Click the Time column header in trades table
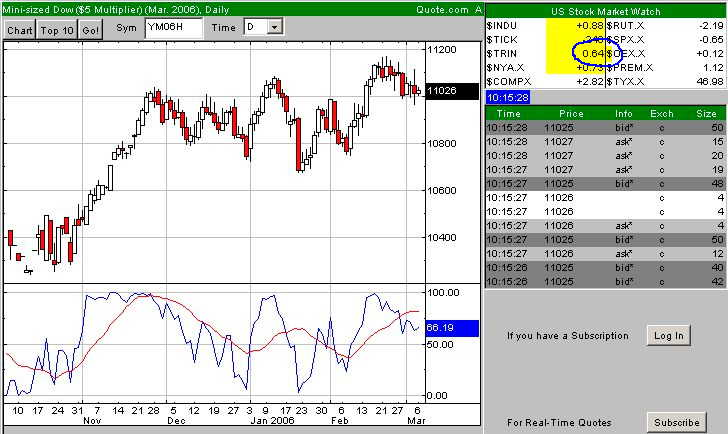The width and height of the screenshot is (728, 434). tap(508, 114)
